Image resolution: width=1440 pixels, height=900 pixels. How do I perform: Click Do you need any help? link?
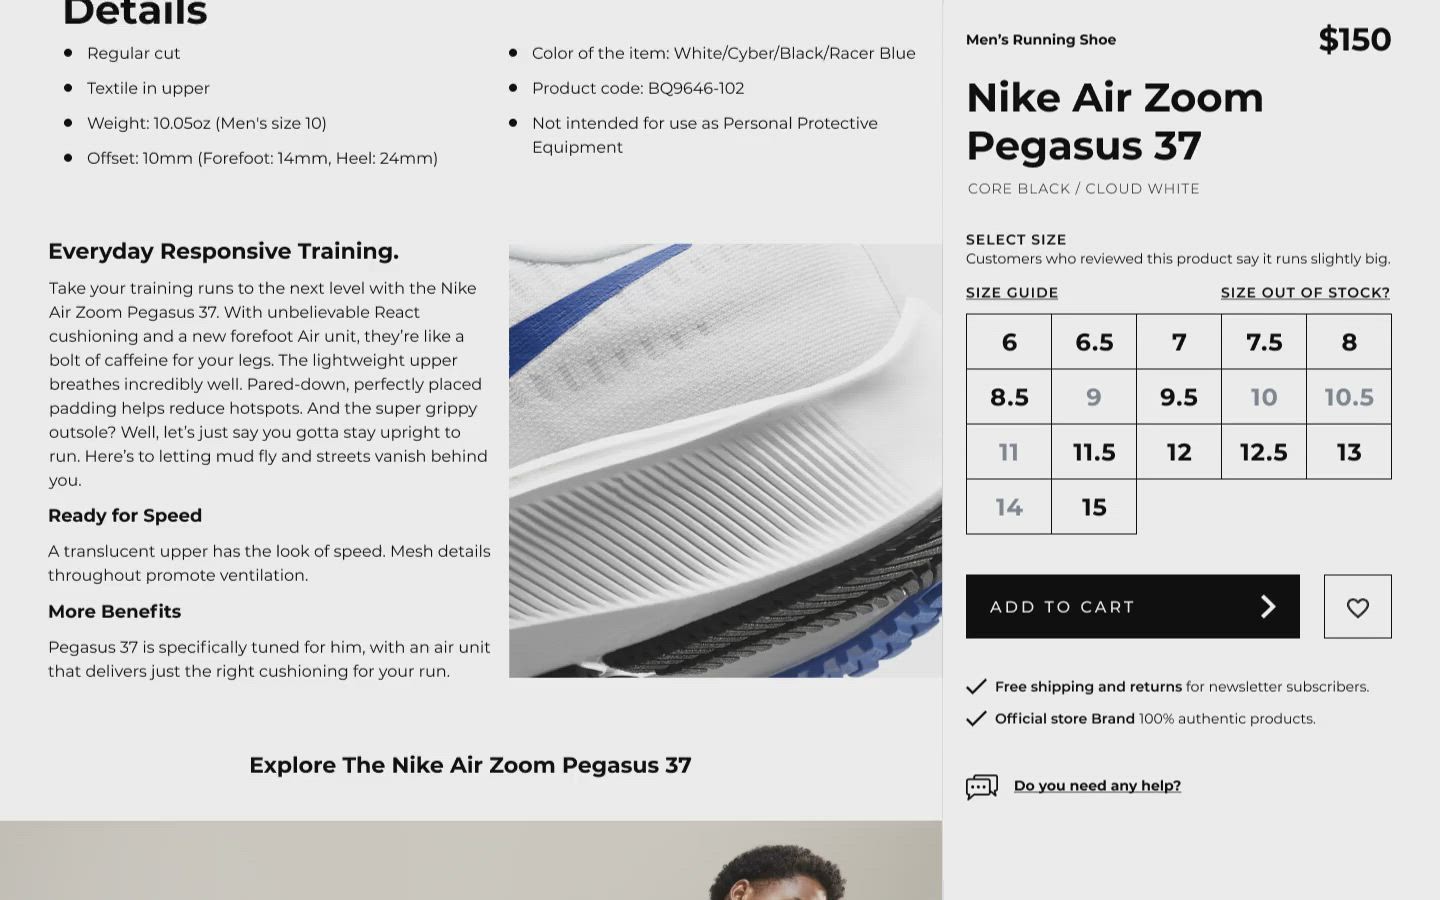coord(1097,786)
